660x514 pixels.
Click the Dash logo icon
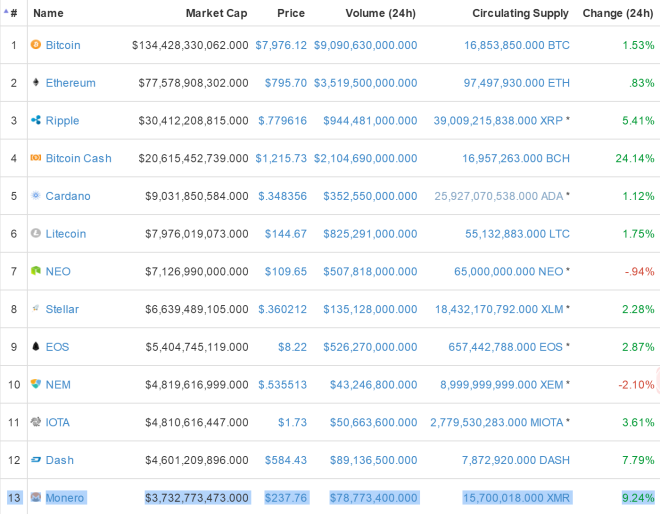pos(36,460)
